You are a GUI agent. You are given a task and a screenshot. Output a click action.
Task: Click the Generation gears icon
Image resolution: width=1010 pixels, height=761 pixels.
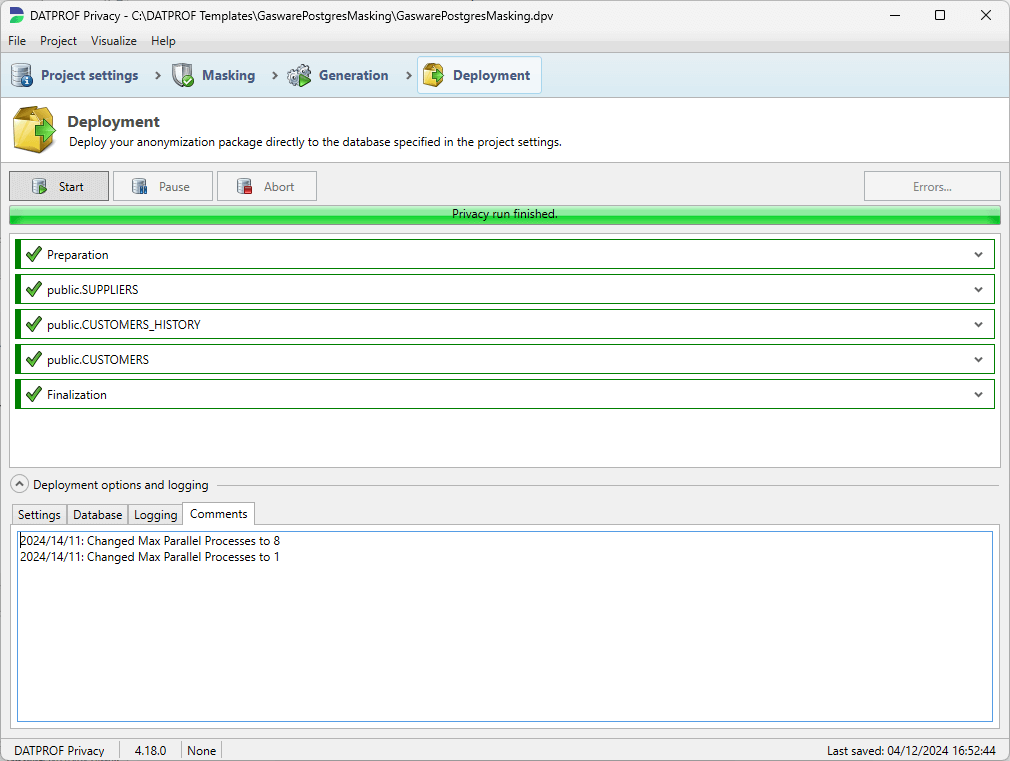point(298,74)
